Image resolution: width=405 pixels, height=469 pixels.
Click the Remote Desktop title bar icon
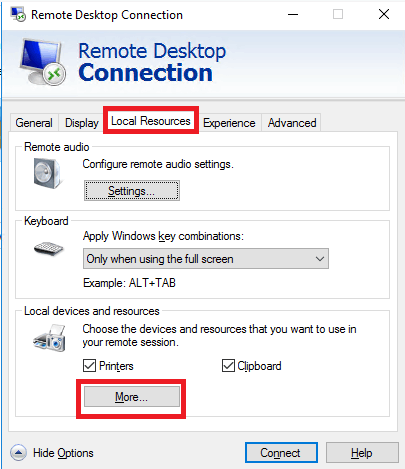[18, 14]
